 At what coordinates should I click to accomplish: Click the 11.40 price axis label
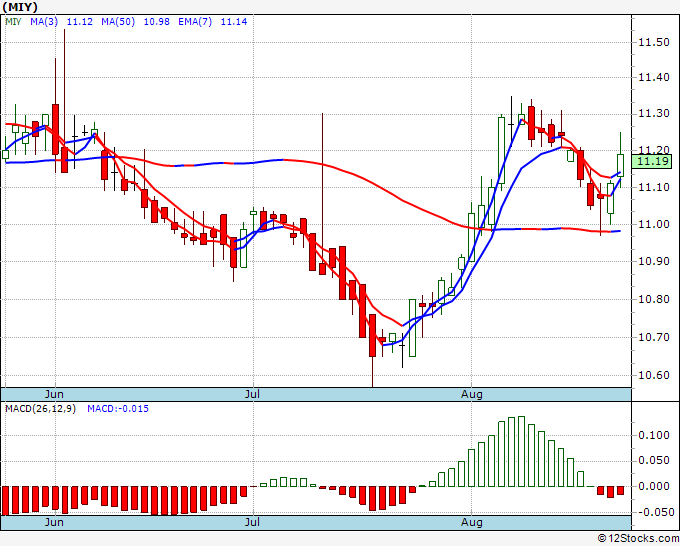pos(654,78)
